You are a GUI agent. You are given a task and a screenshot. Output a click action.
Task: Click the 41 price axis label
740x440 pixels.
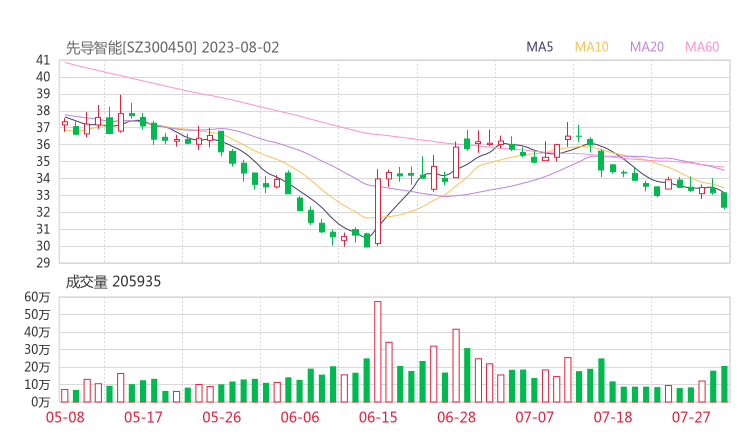coord(43,60)
